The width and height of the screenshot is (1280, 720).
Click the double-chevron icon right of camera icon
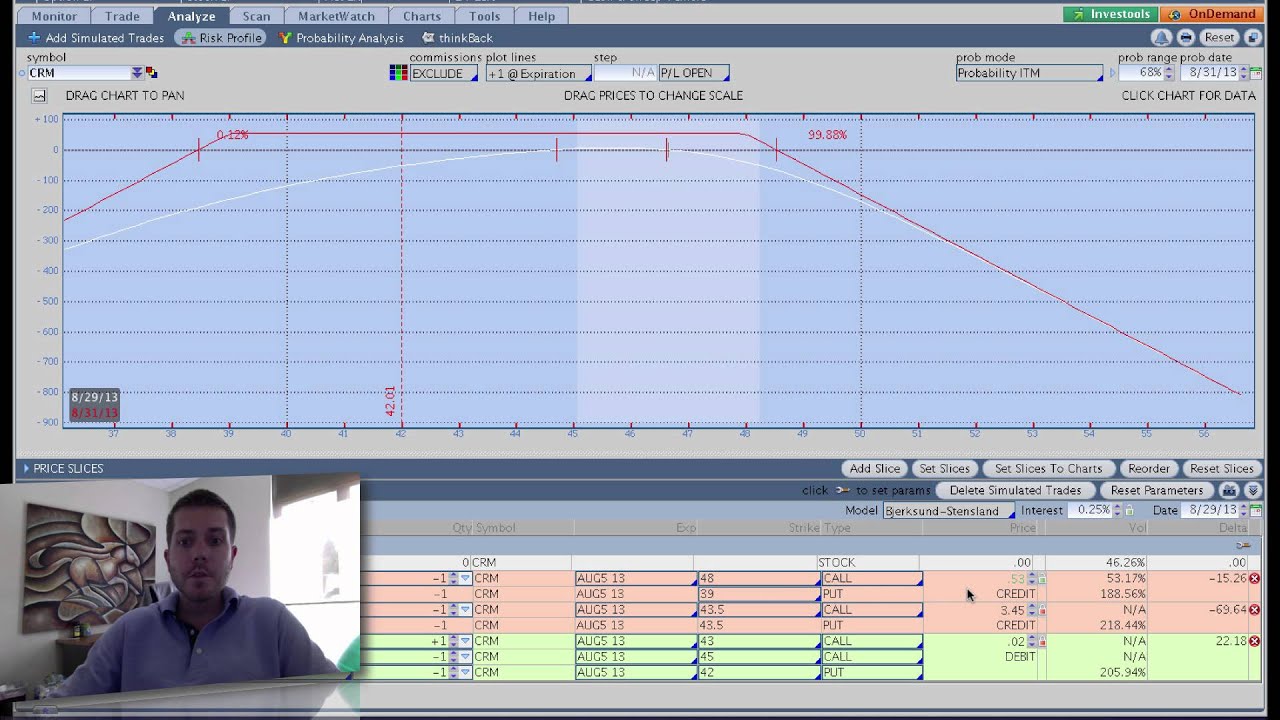pos(1252,491)
